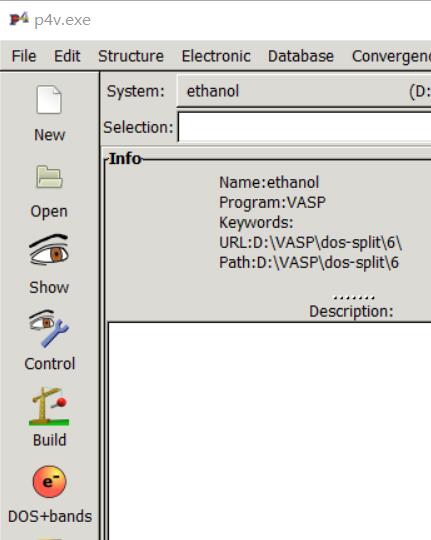This screenshot has height=540, width=431.
Task: Open the DOS+bands electron icon
Action: pos(49,482)
